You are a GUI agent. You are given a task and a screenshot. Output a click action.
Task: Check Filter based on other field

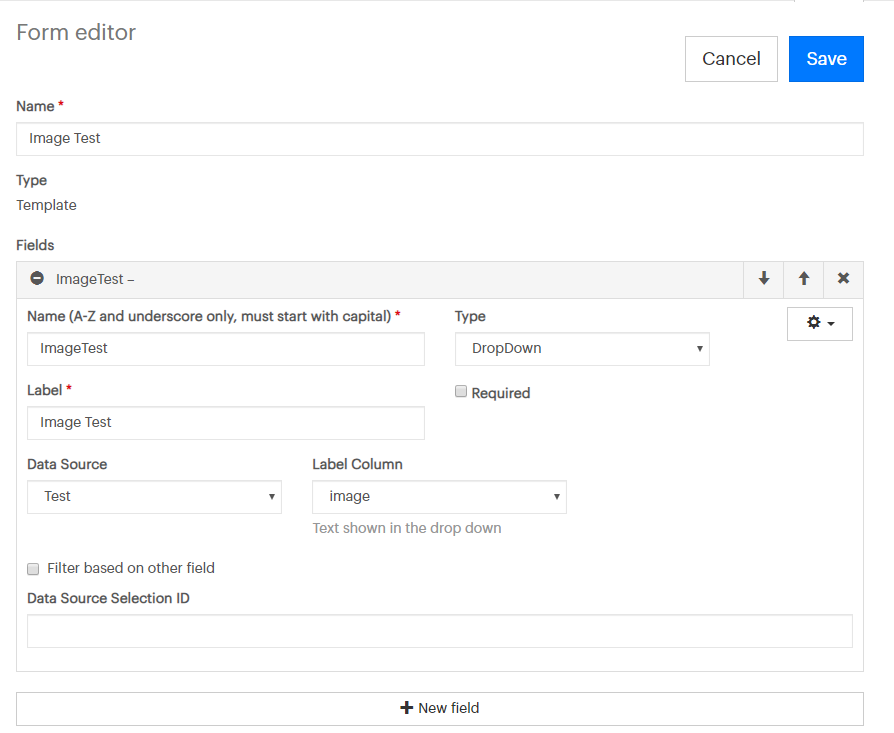(x=34, y=568)
